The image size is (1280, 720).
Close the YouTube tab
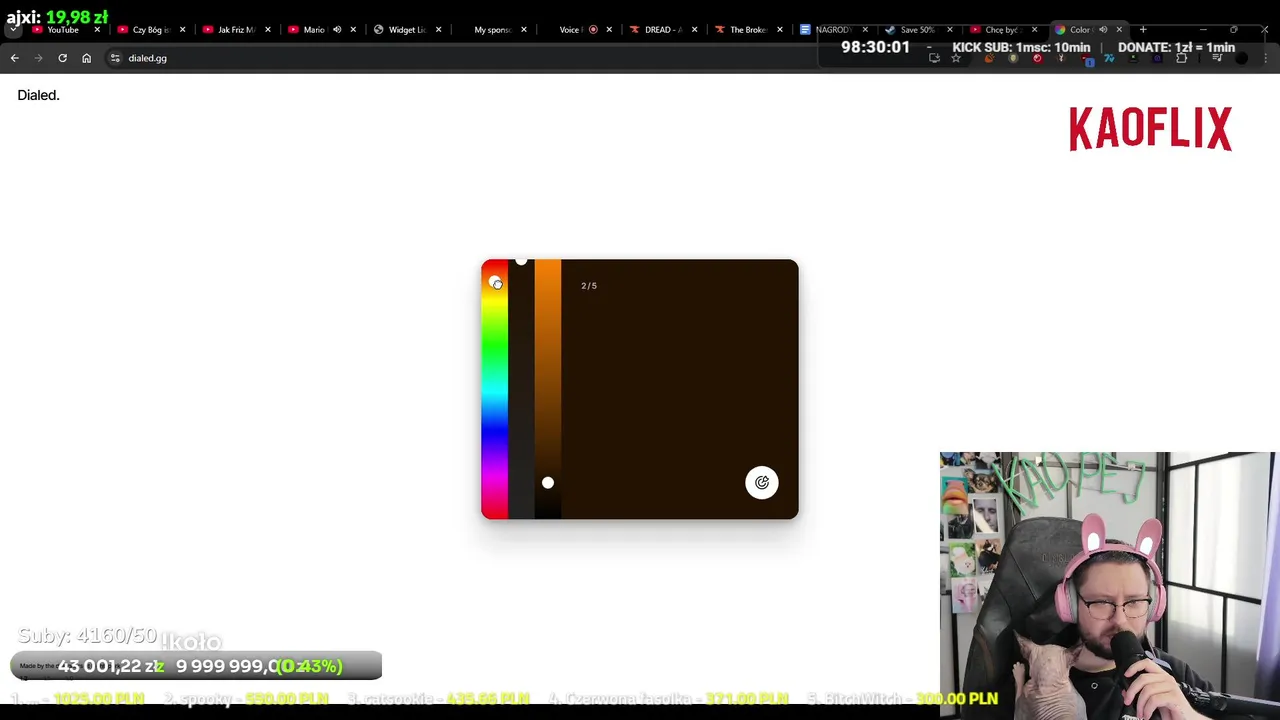pos(97,30)
